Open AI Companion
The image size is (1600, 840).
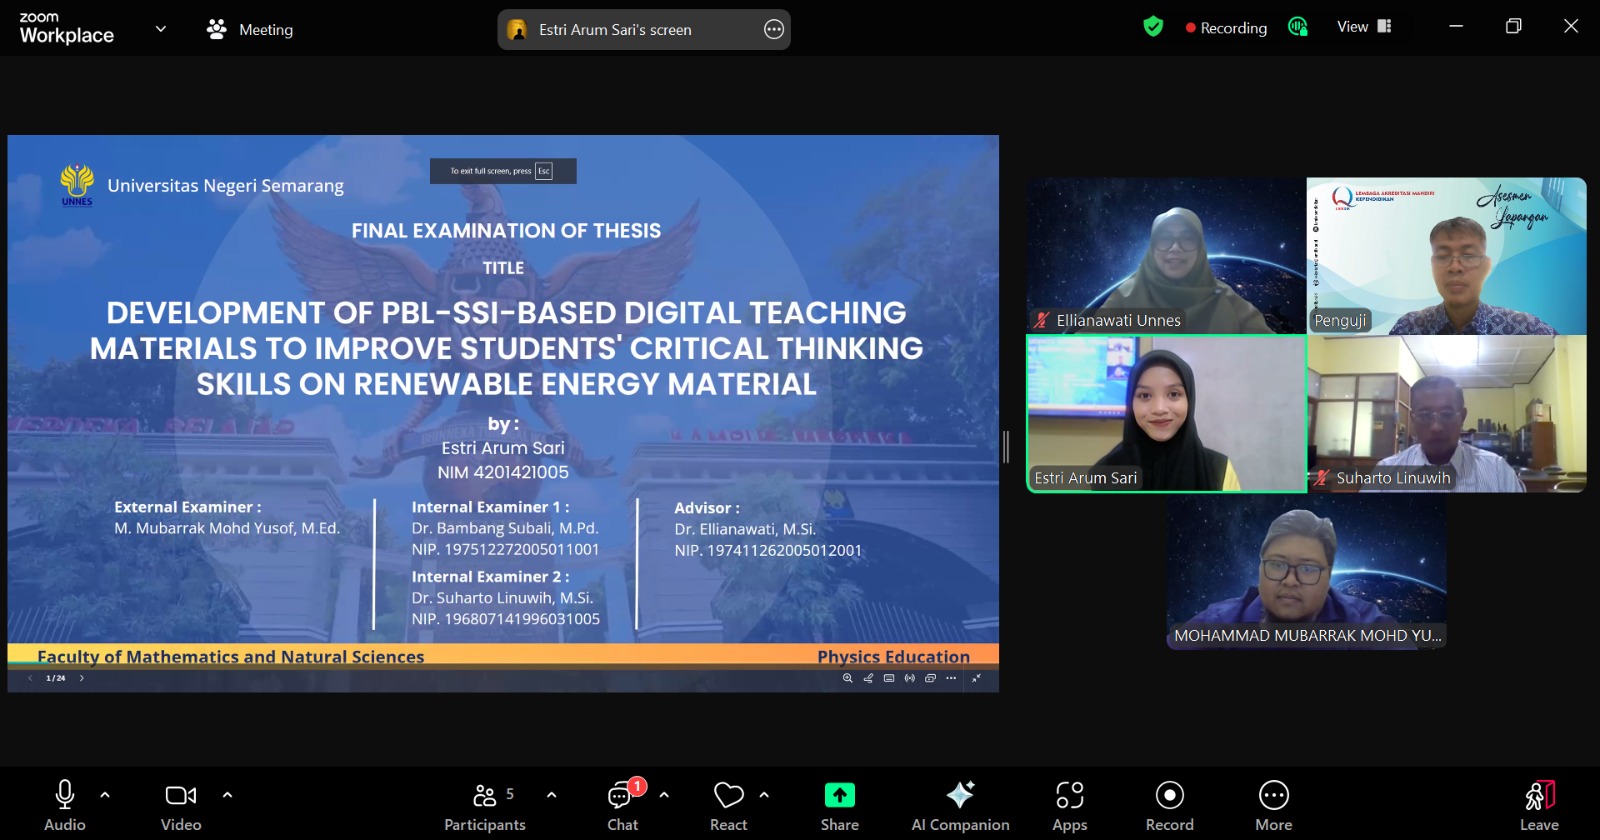pos(960,805)
